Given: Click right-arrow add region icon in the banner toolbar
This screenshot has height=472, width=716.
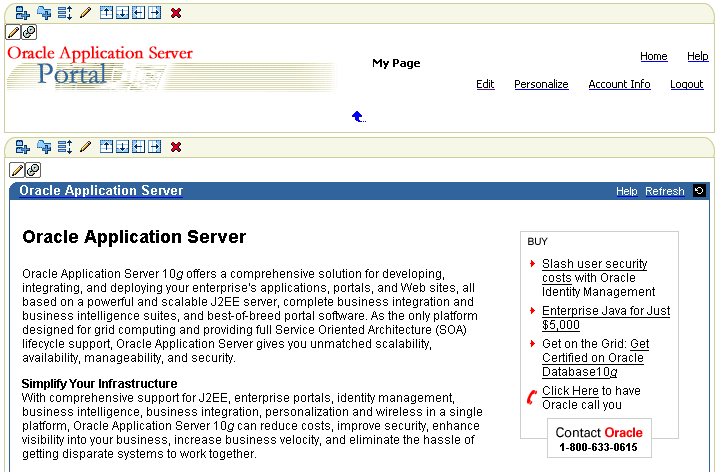Looking at the screenshot, I should (155, 13).
